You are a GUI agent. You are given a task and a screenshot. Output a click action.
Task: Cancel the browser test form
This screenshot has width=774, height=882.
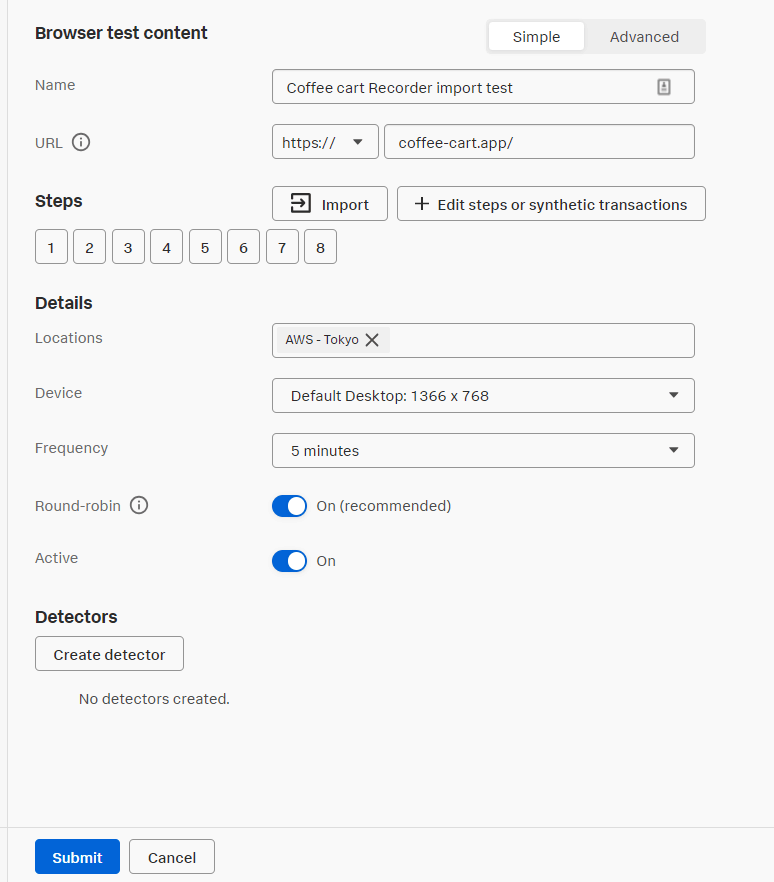click(172, 857)
